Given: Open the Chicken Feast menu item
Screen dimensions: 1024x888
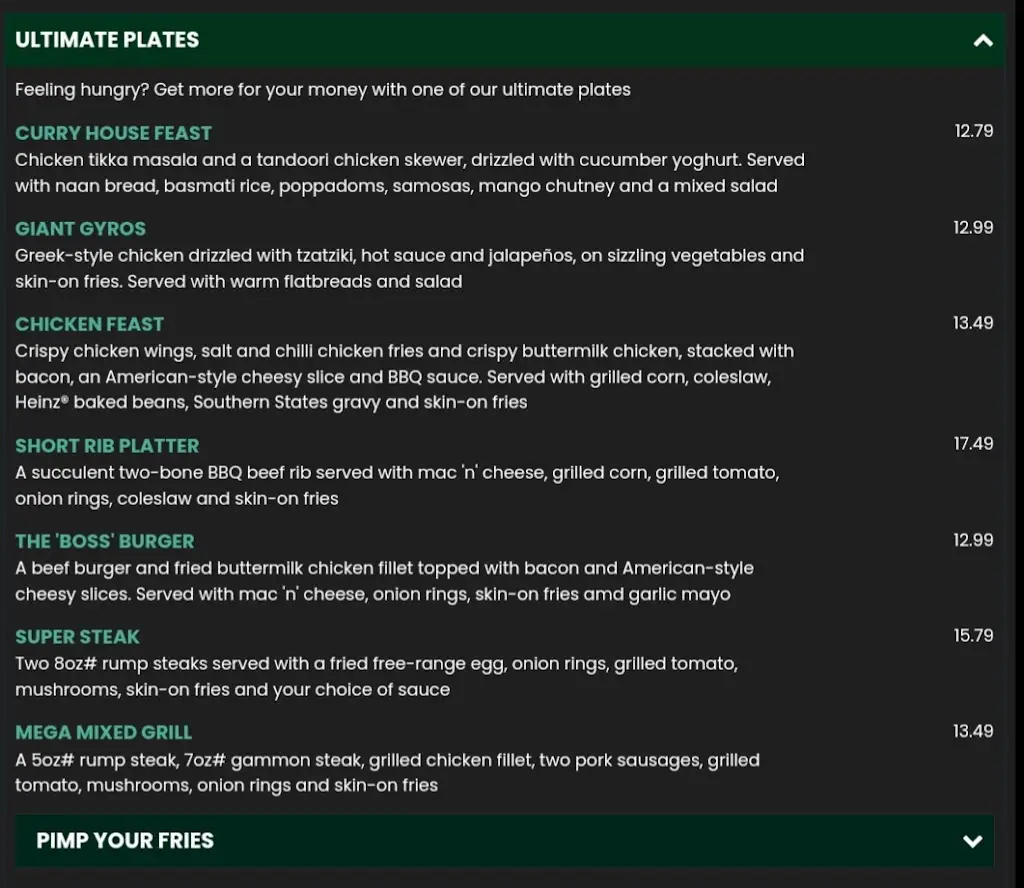Looking at the screenshot, I should click(89, 324).
